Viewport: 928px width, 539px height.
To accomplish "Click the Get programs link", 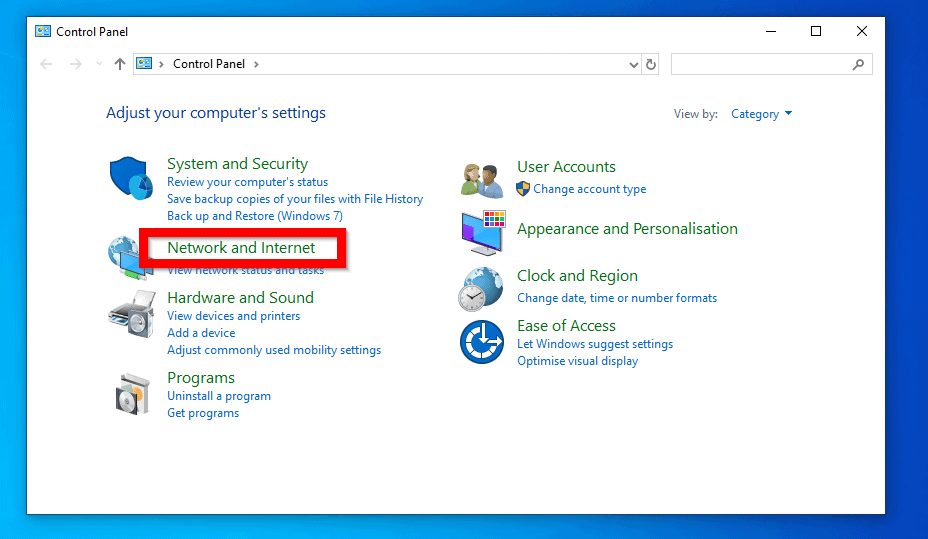I will tap(203, 413).
